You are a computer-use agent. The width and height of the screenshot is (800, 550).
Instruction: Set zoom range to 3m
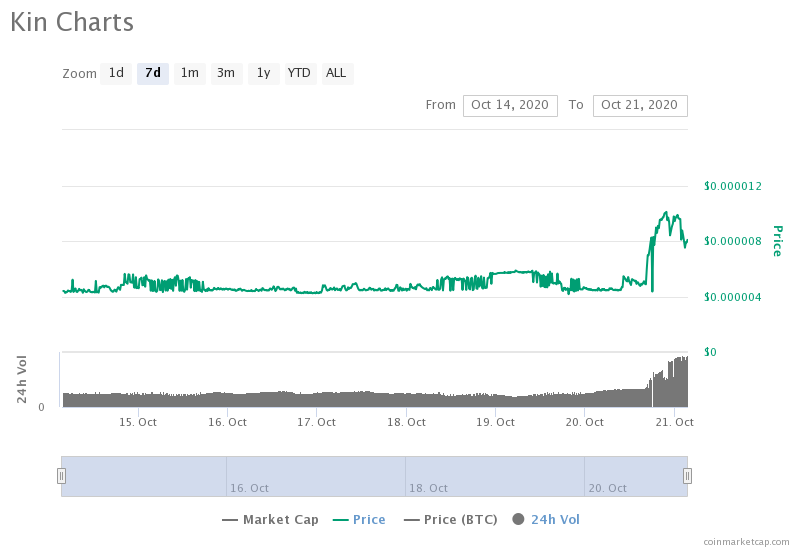pos(226,73)
